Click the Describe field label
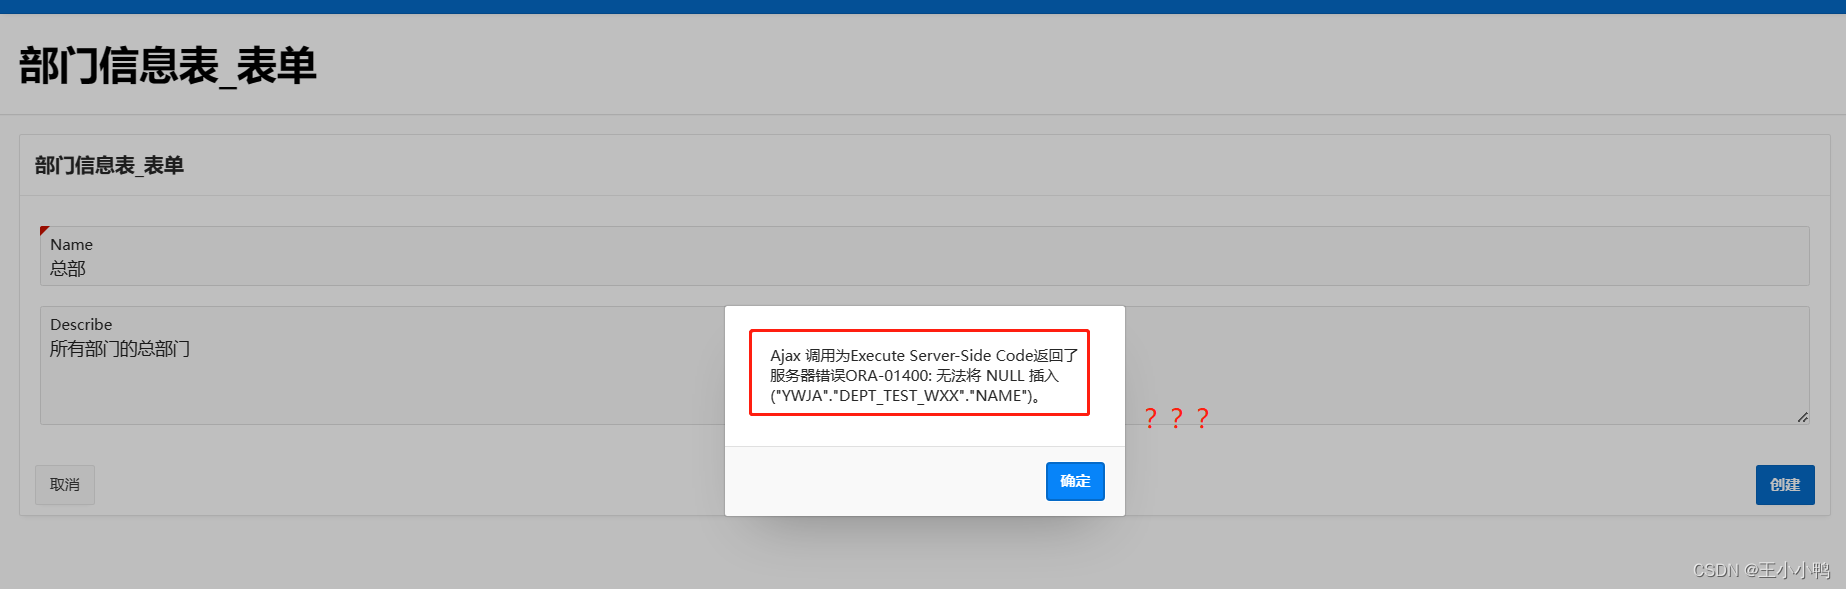Screen dimensions: 1846x589 81,324
